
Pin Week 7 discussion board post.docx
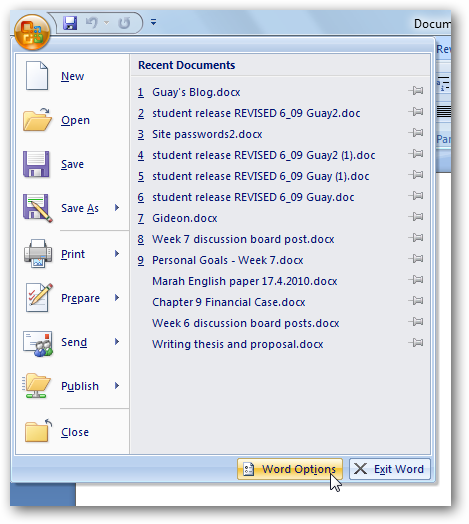416,238
